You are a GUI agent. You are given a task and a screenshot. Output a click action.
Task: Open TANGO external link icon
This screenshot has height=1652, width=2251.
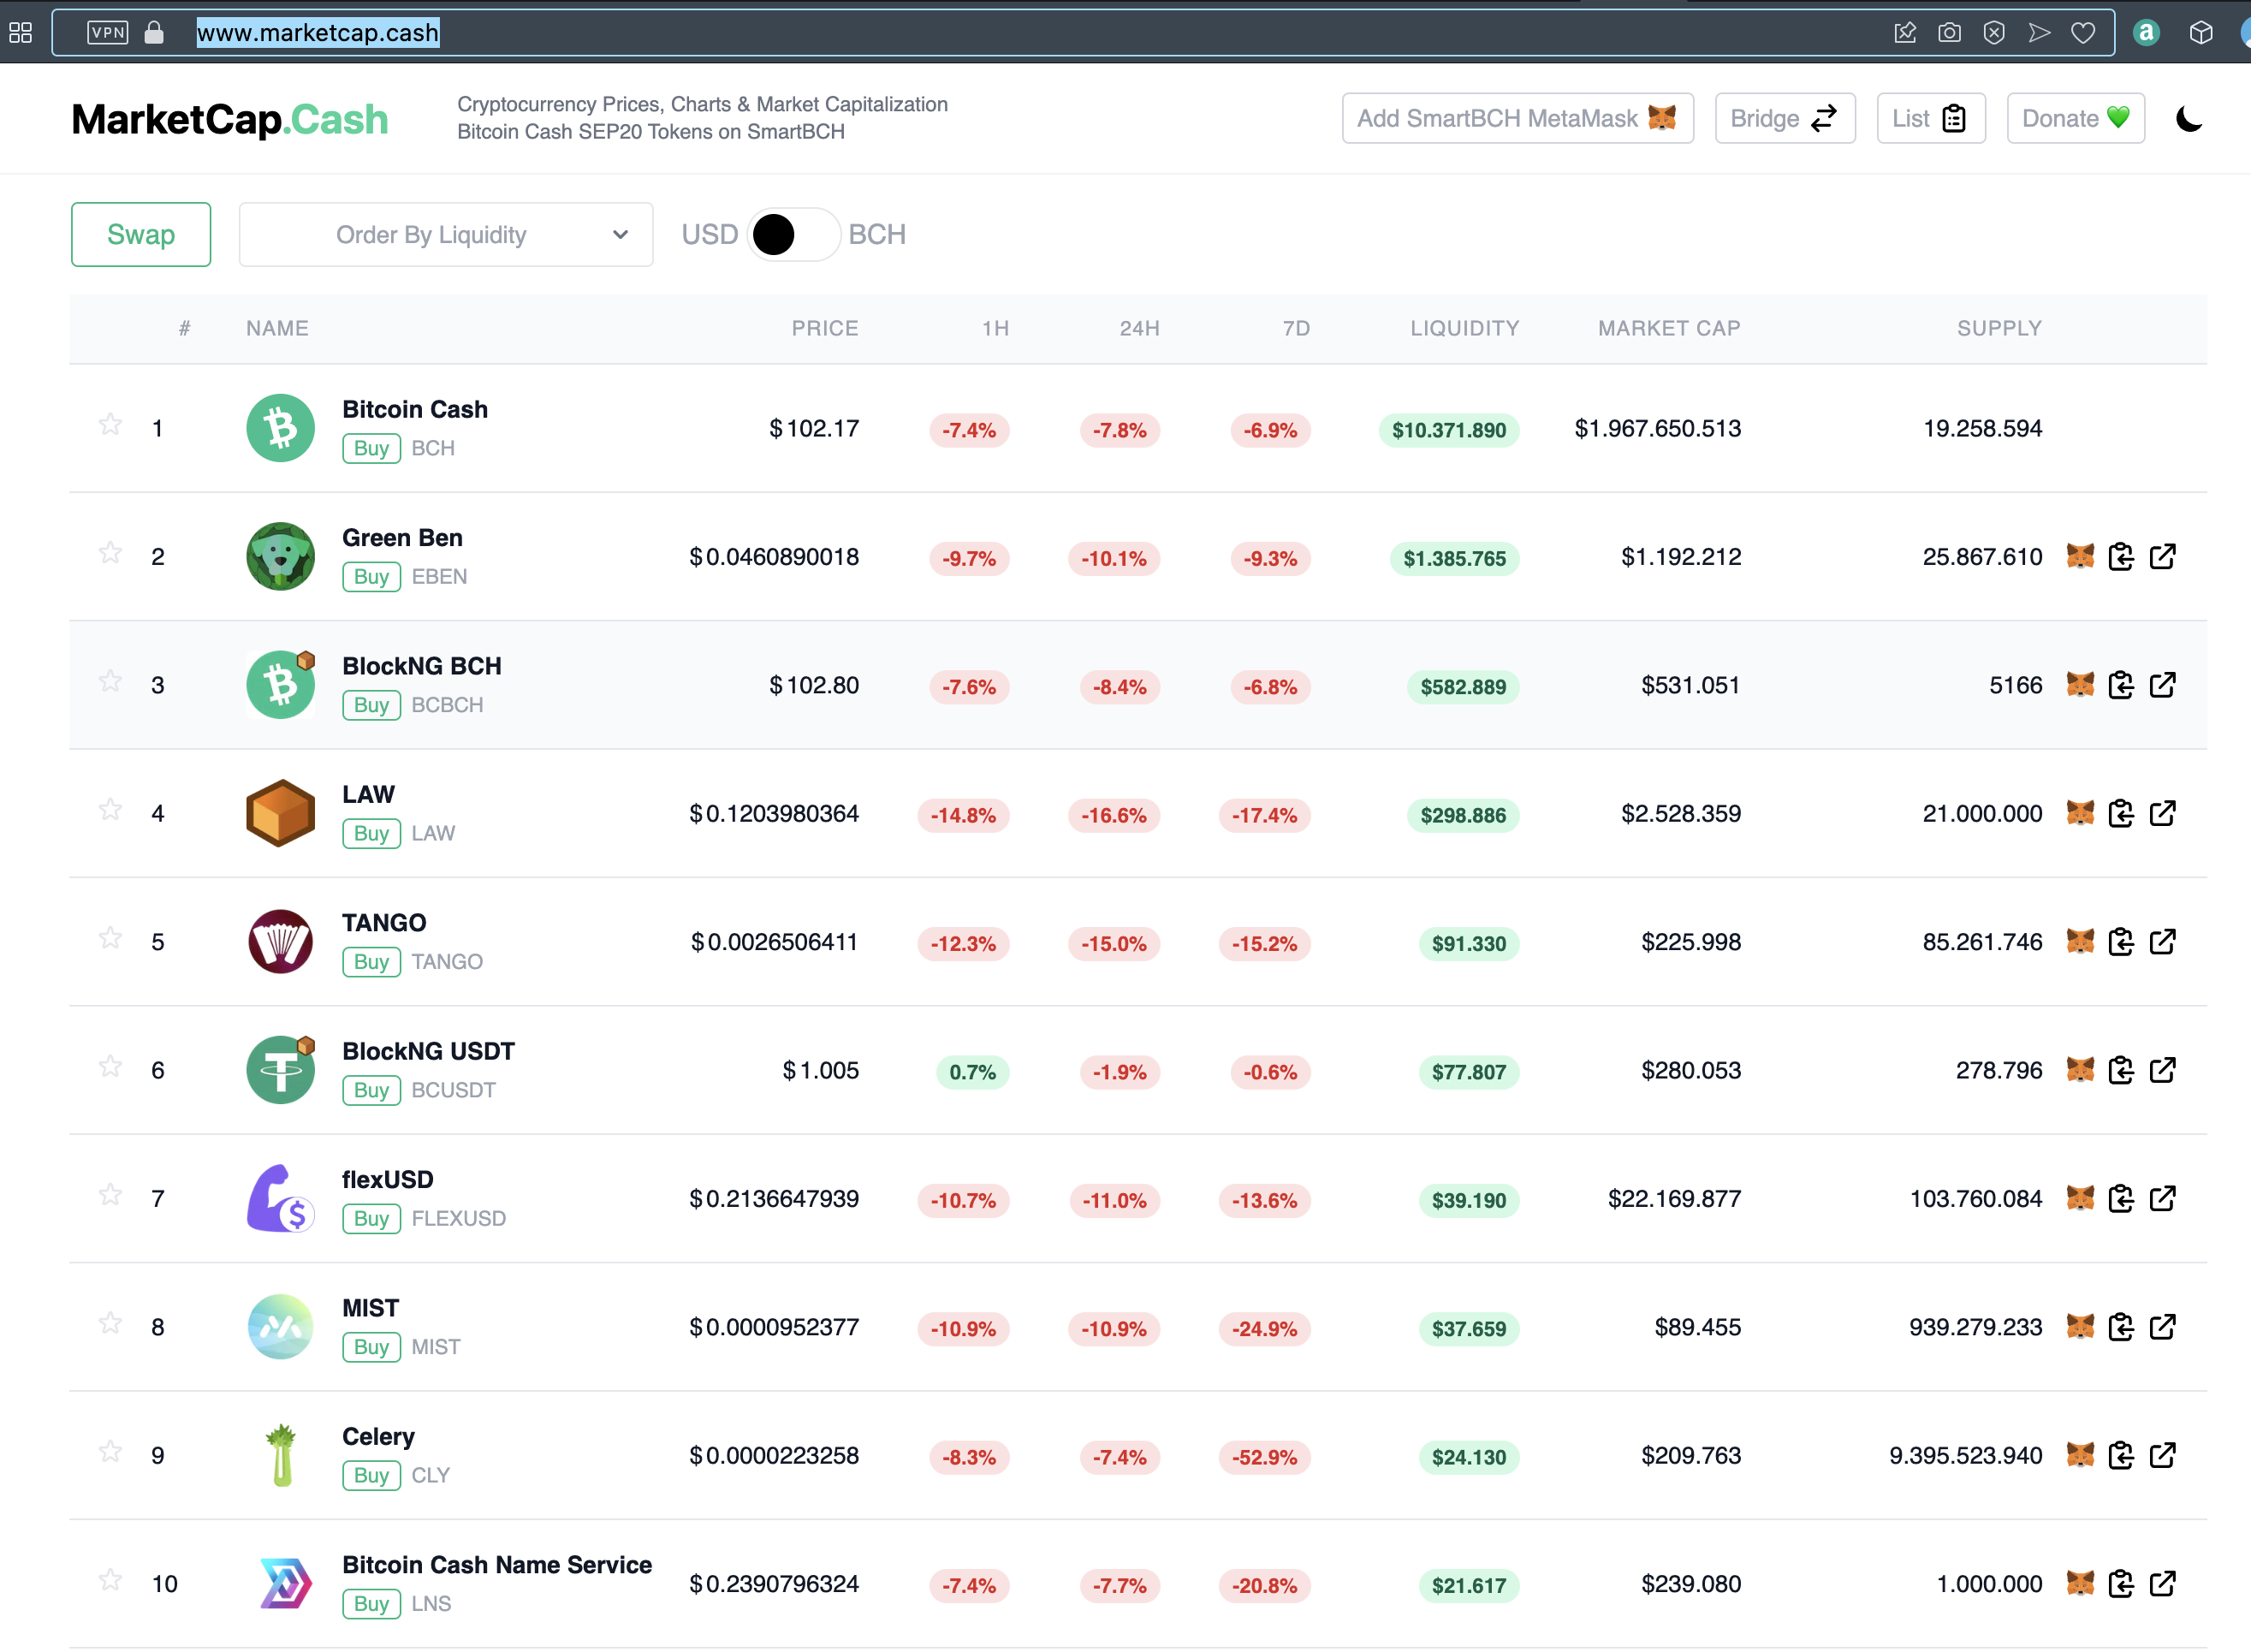pyautogui.click(x=2163, y=942)
